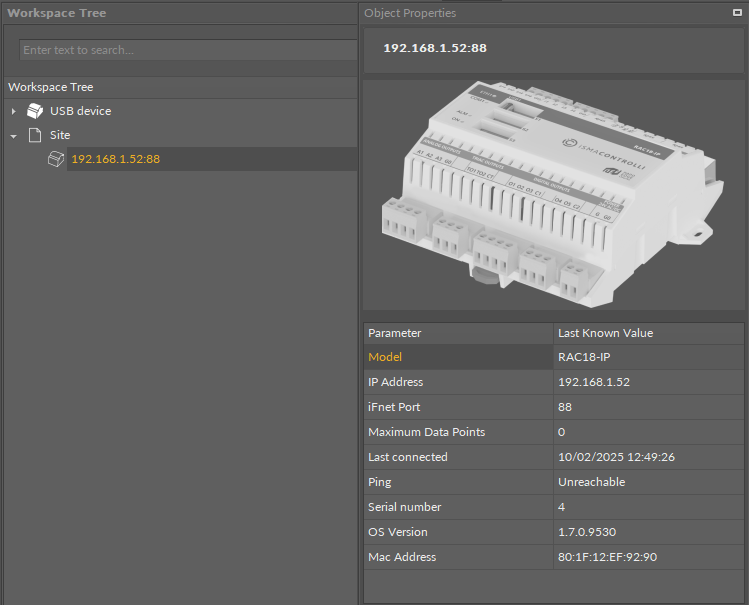749x605 pixels.
Task: Select the 192.168.1.52:88 device in tree
Action: 115,159
